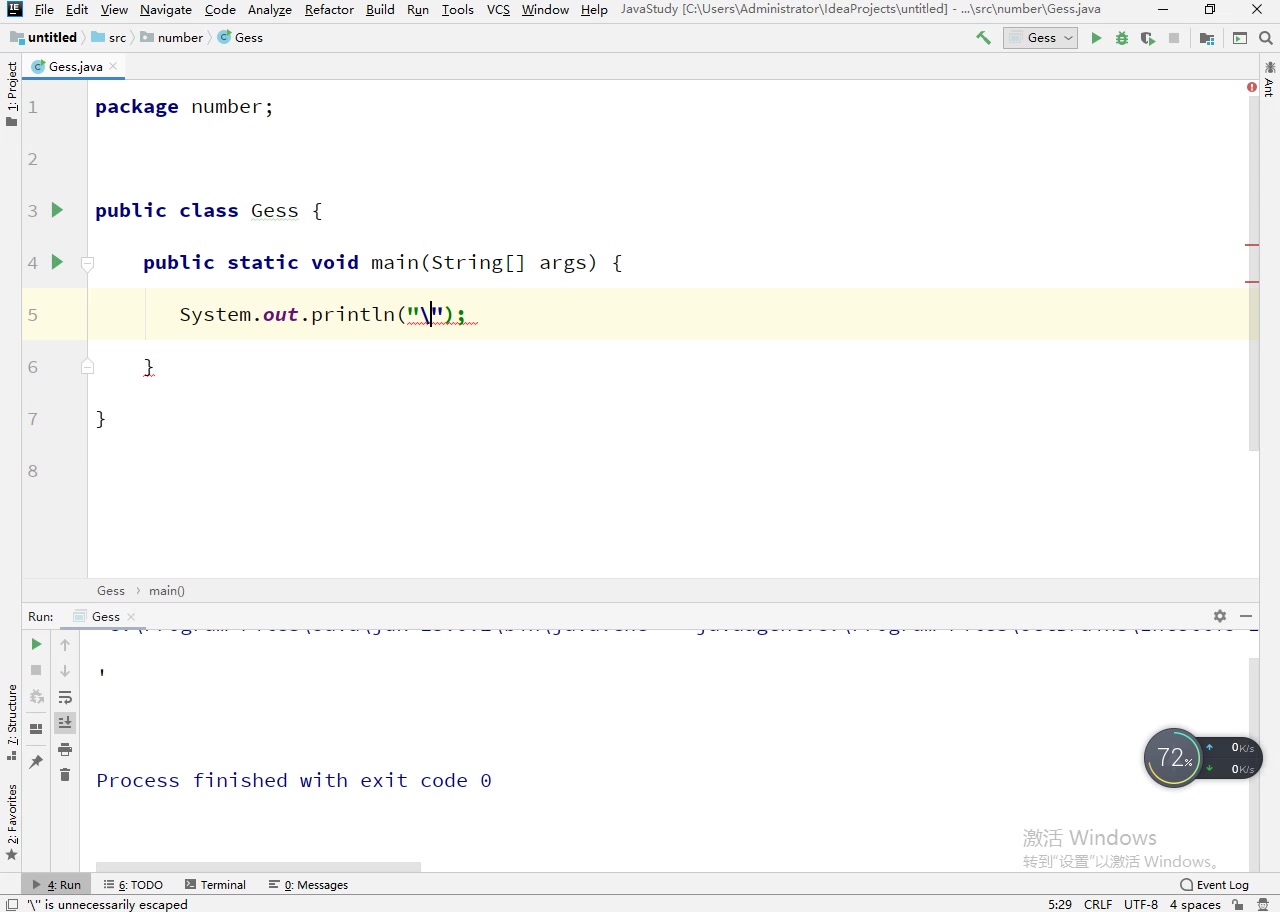Run main method from the line 4 gutter icon

point(57,262)
